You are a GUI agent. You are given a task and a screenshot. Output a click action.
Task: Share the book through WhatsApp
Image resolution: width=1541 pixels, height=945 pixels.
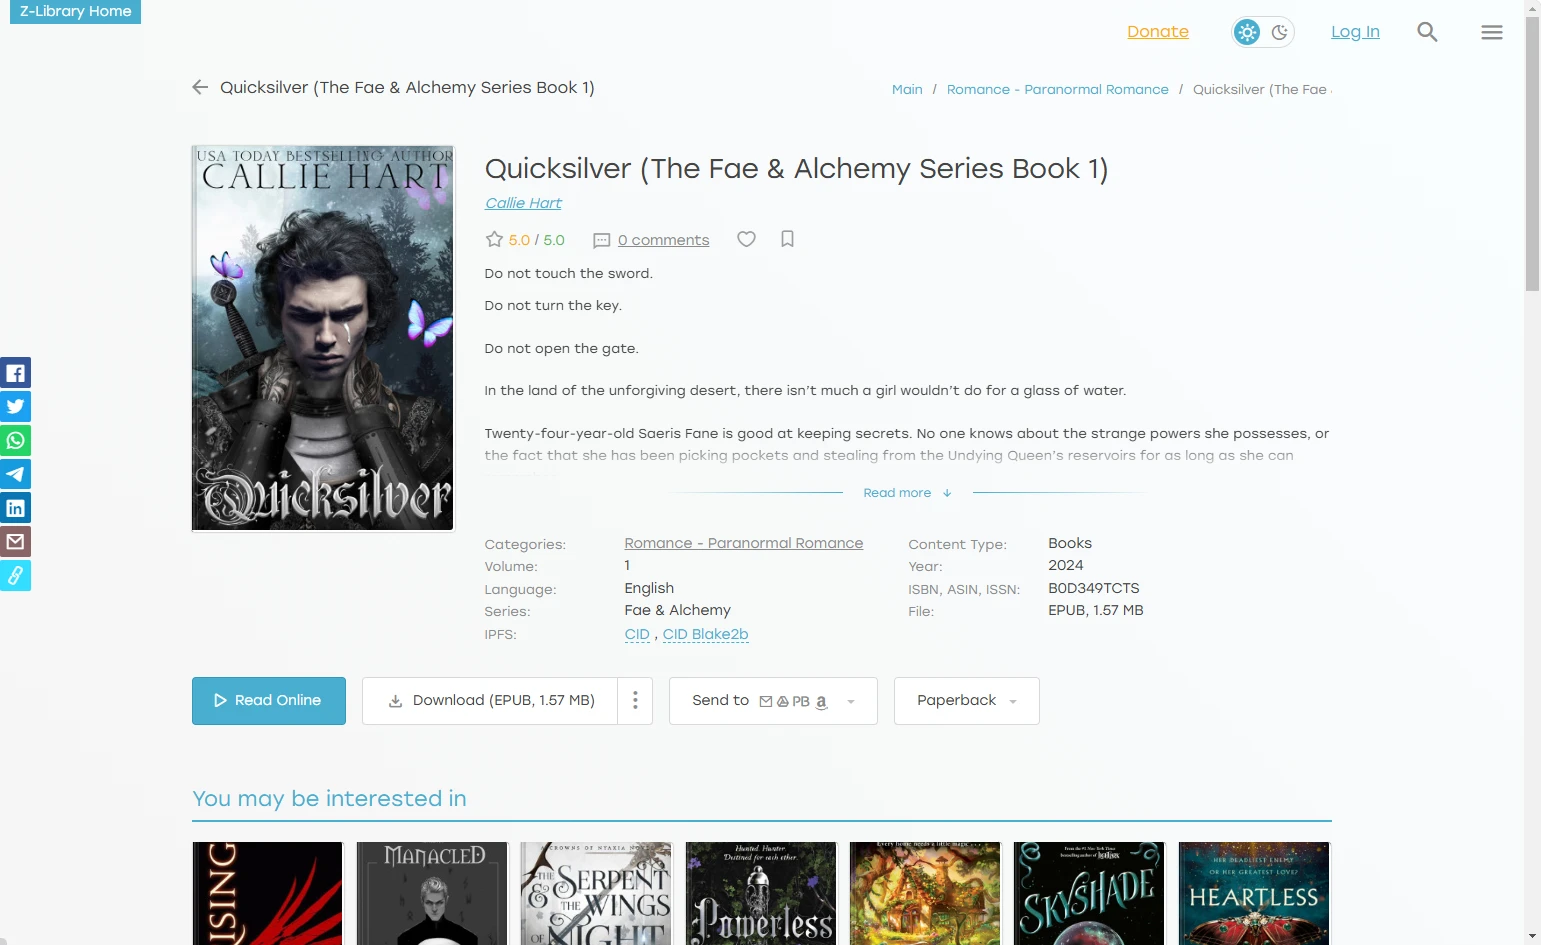[x=15, y=441]
